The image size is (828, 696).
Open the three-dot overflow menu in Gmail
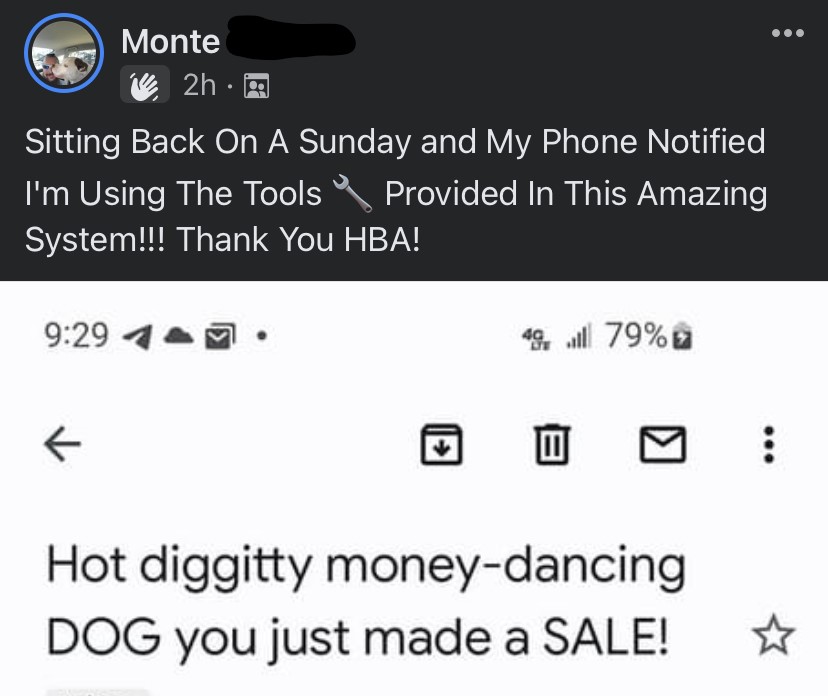tap(767, 445)
